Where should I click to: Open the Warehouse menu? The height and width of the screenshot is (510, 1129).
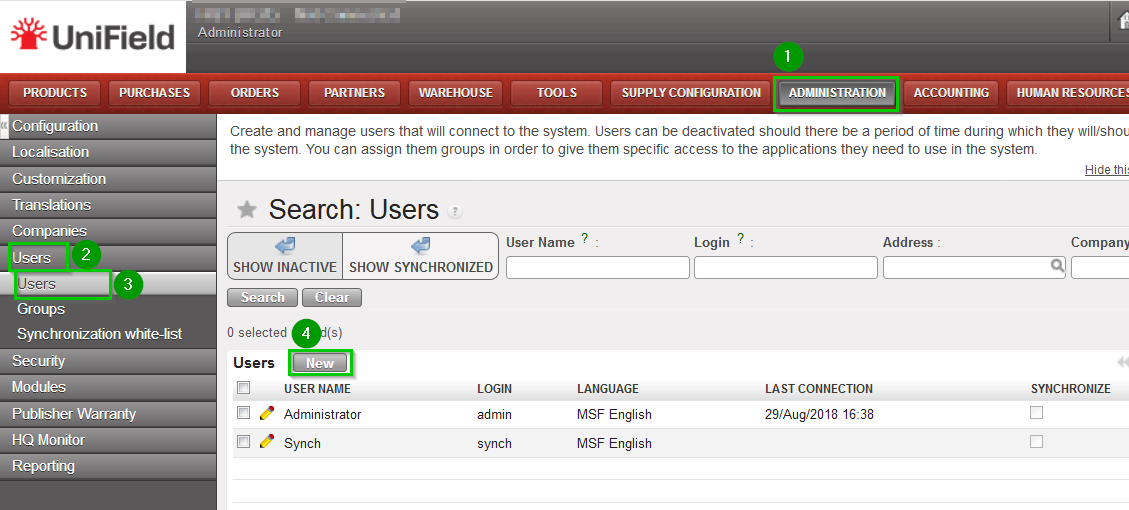coord(455,93)
